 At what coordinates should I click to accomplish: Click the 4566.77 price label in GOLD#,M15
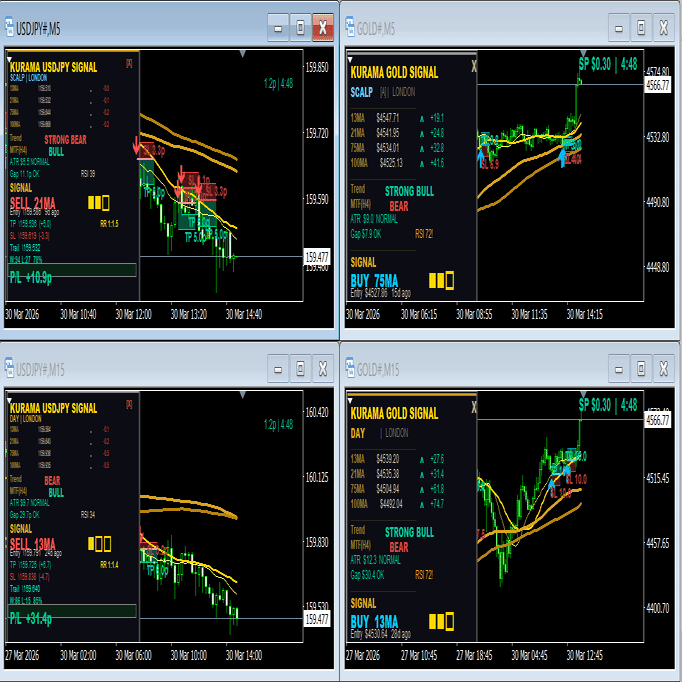657,420
